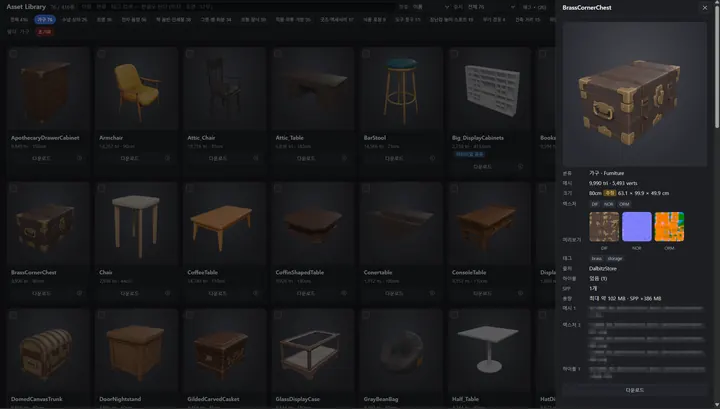Open the BarStool thumbnail
This screenshot has height=409, width=720.
coord(401,89)
